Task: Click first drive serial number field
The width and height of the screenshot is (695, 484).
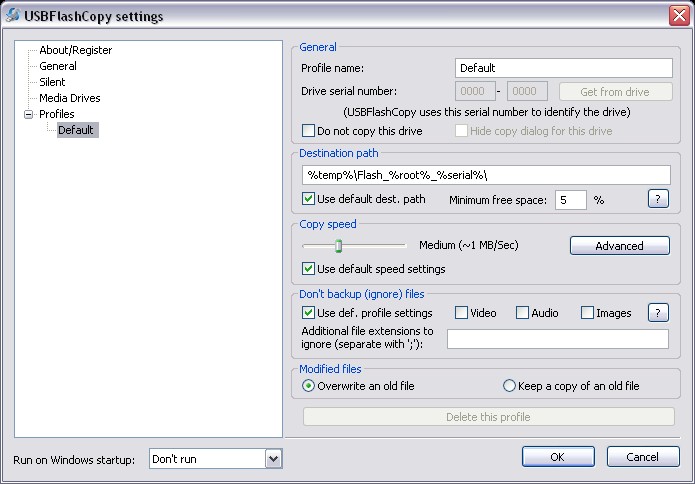Action: (475, 91)
